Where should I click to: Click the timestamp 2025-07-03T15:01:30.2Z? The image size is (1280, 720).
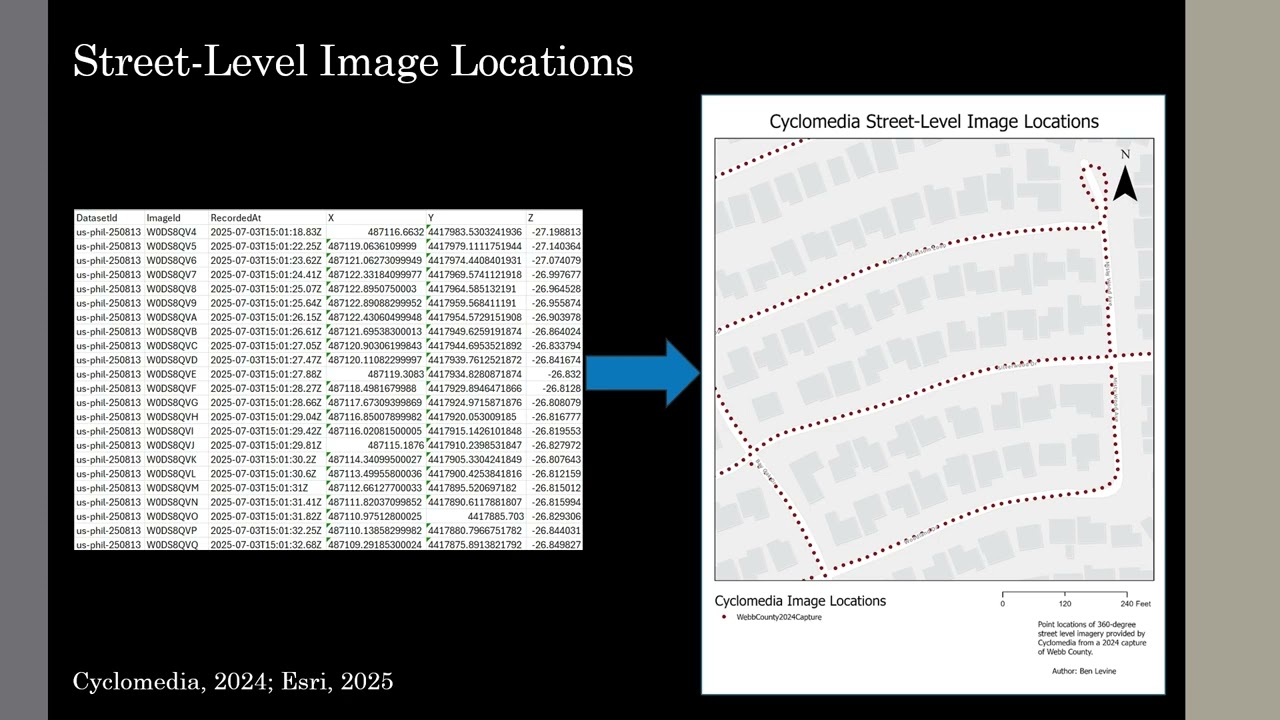pos(262,459)
